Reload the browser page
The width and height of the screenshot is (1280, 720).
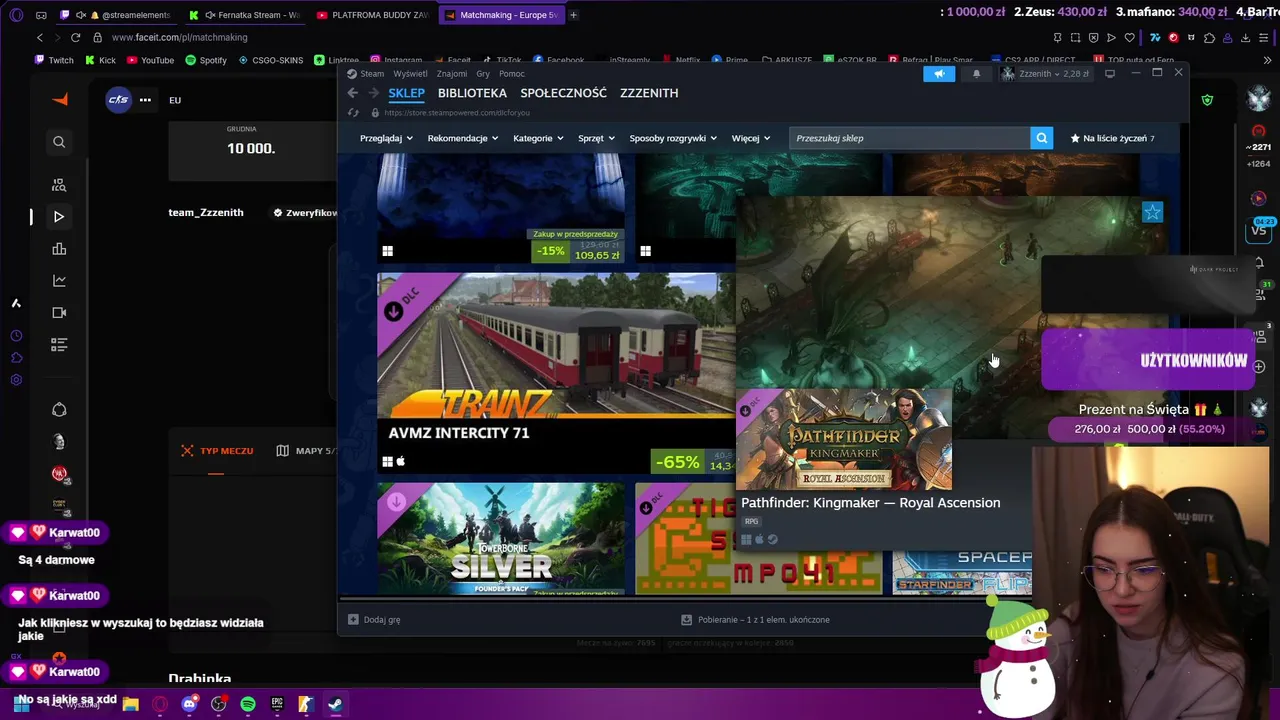(75, 37)
